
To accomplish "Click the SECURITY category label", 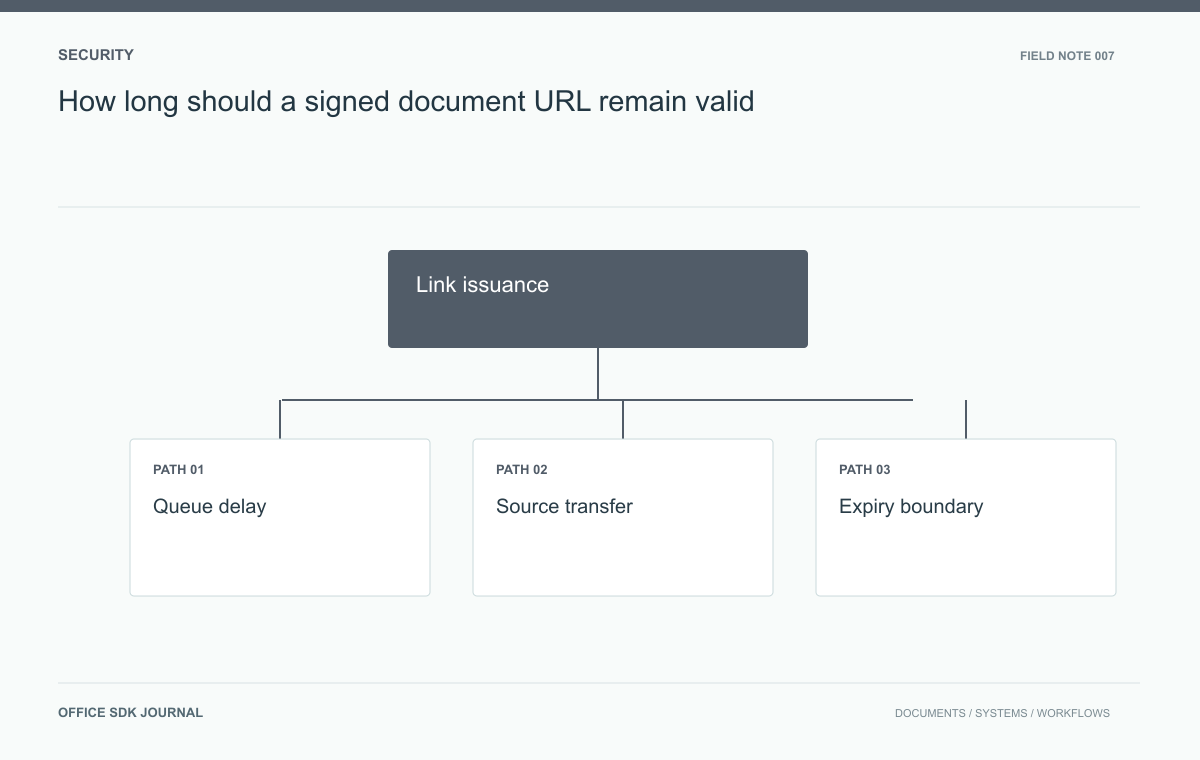I will pyautogui.click(x=96, y=55).
